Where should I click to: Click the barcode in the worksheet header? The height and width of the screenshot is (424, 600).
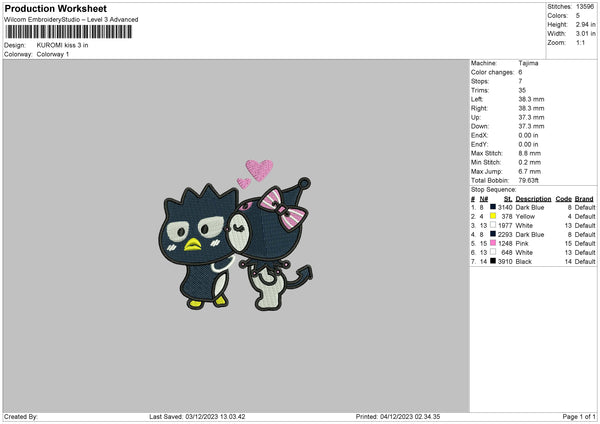coord(69,32)
